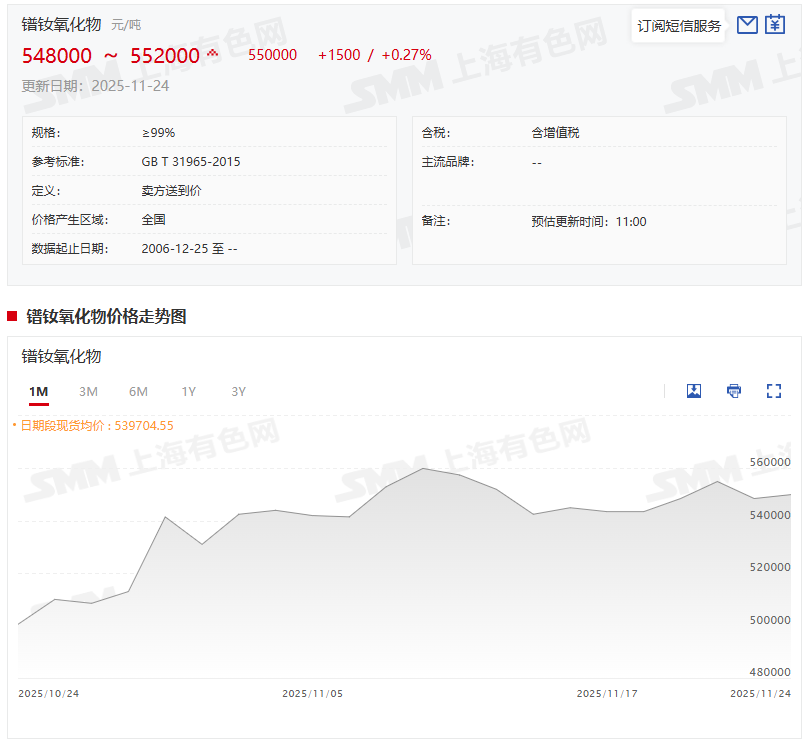
Task: Click the 2025/11/05 date axis label
Action: point(312,693)
